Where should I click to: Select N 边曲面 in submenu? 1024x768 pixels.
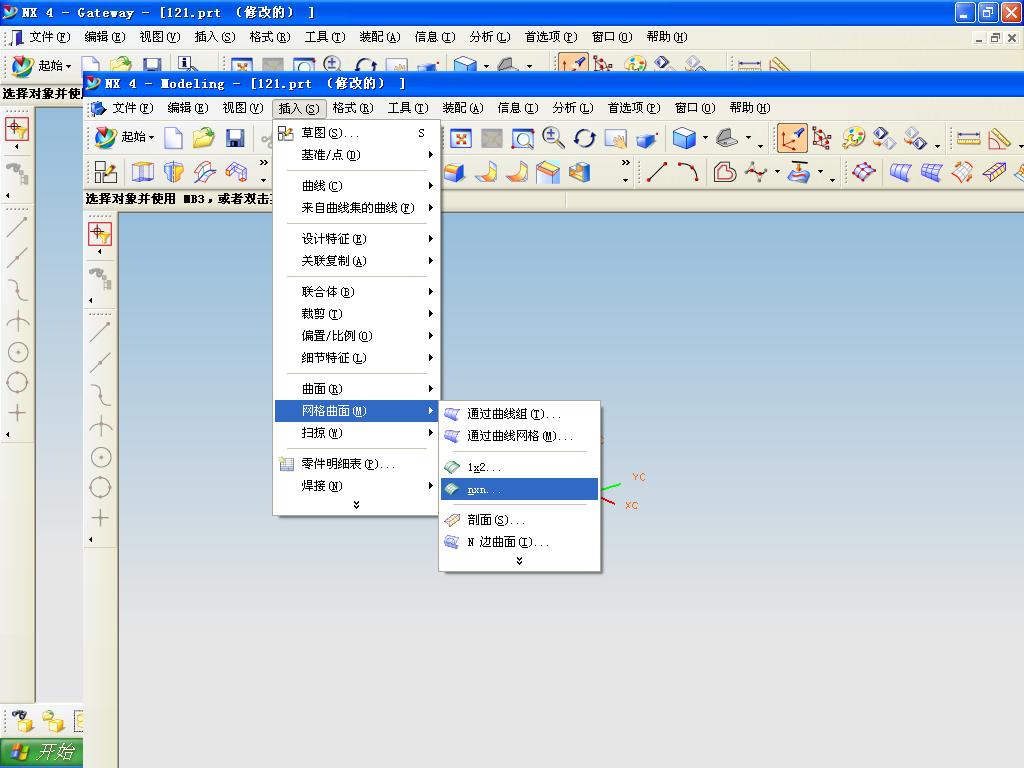(x=520, y=542)
